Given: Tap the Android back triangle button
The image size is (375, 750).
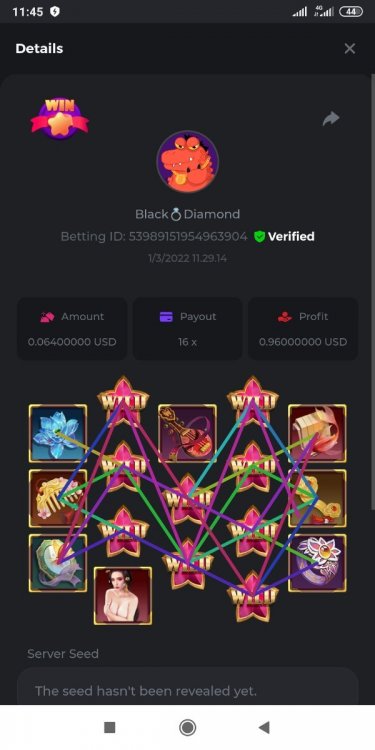Looking at the screenshot, I should (x=264, y=728).
